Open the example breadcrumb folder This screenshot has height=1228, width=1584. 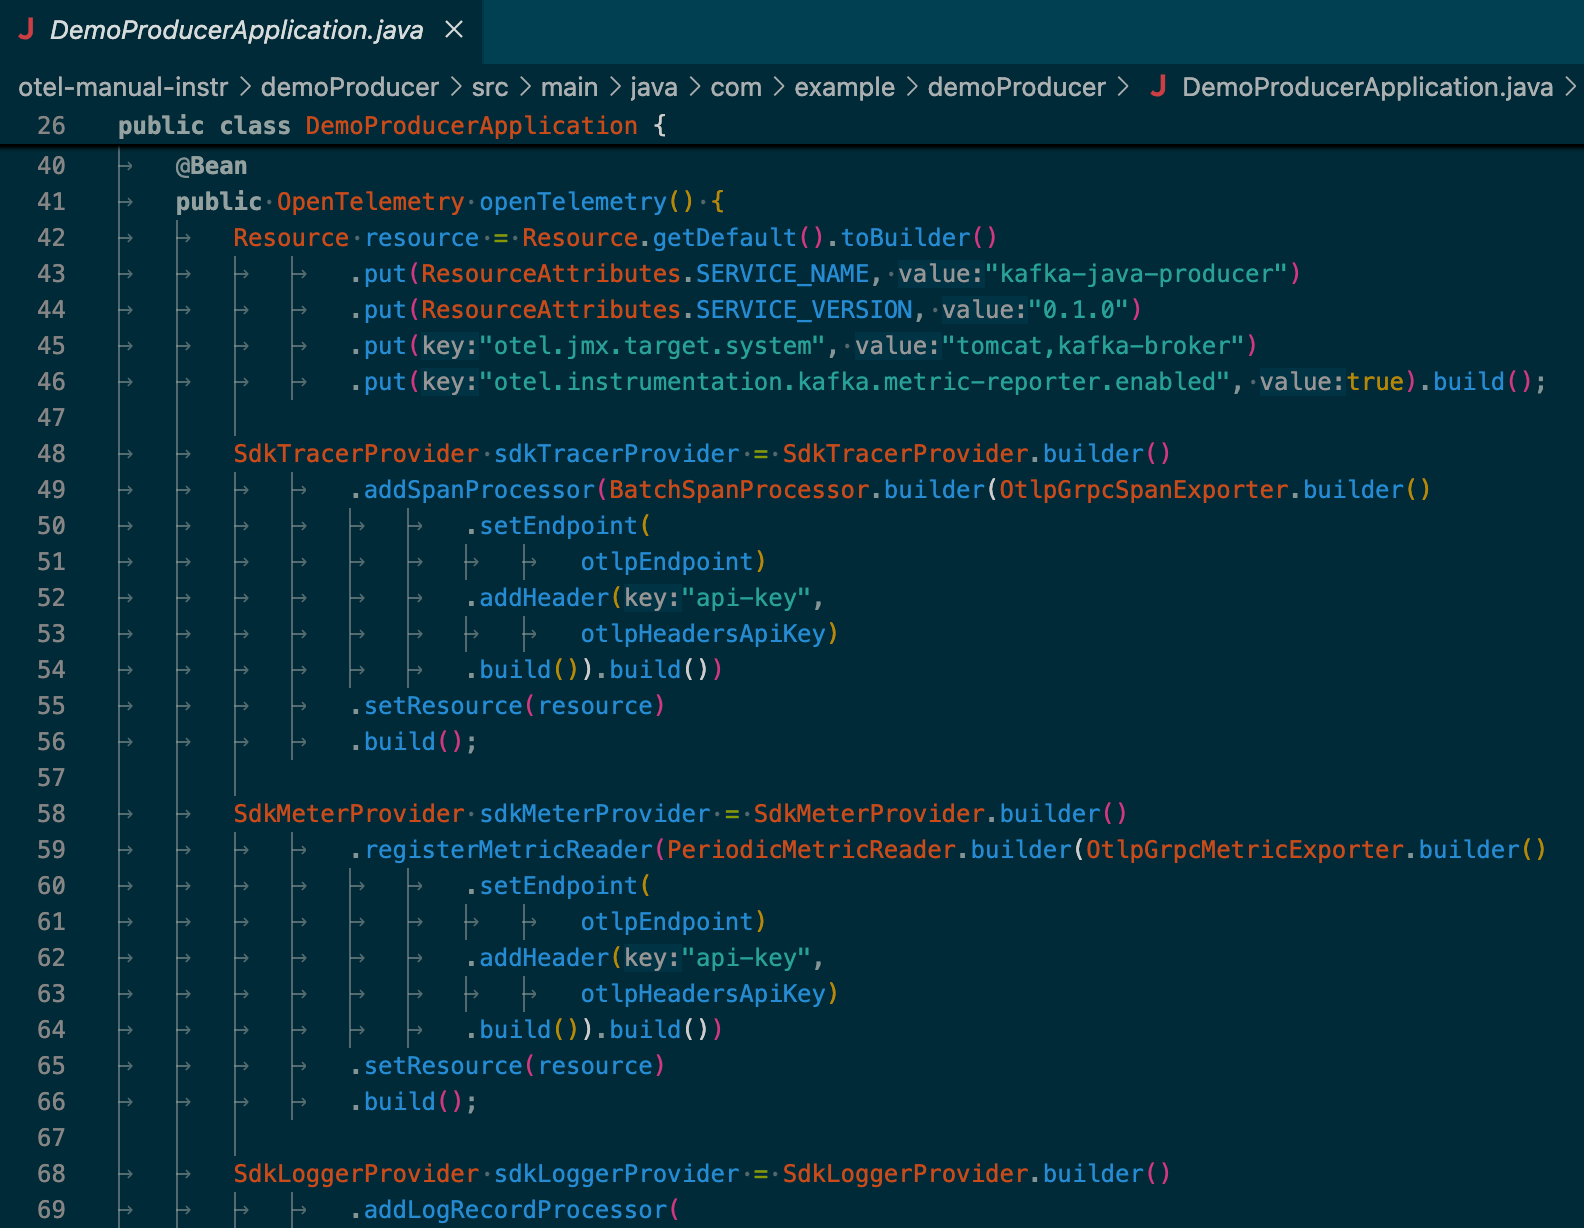click(x=844, y=87)
